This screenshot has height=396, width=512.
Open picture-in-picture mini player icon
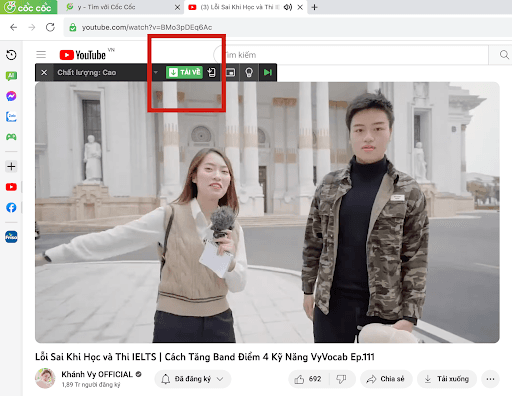click(230, 72)
